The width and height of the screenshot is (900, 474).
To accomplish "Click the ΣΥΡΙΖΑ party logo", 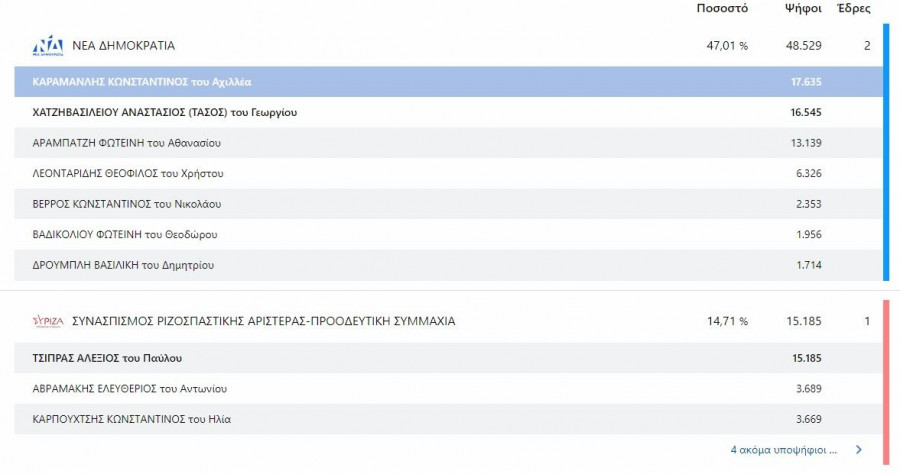I will 48,321.
